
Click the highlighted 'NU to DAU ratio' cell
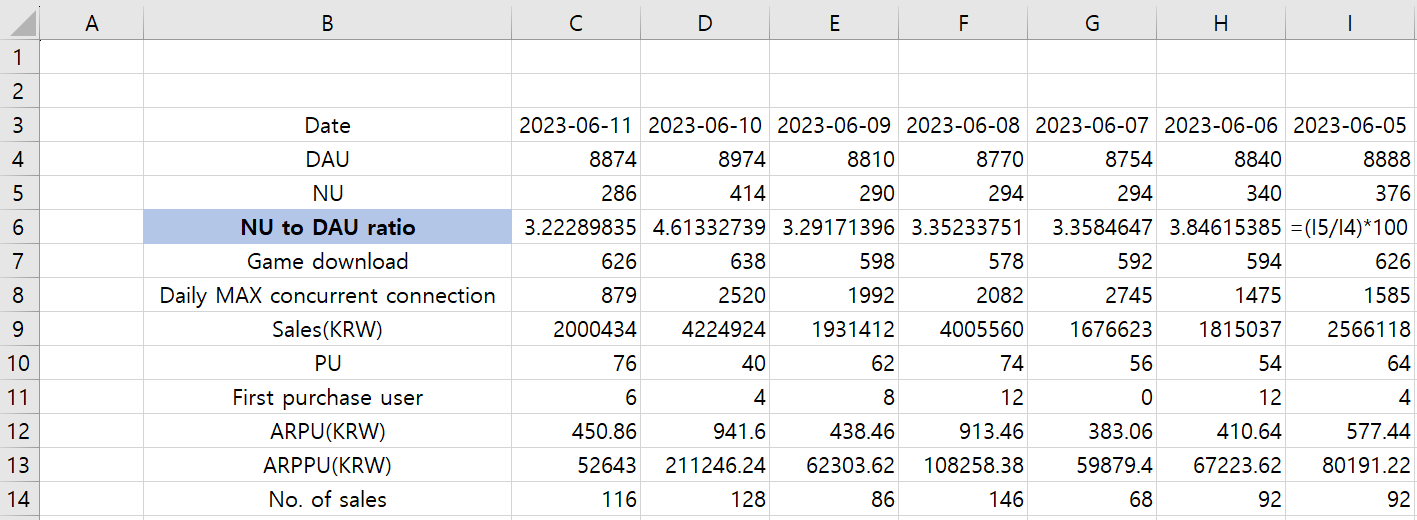click(x=327, y=227)
